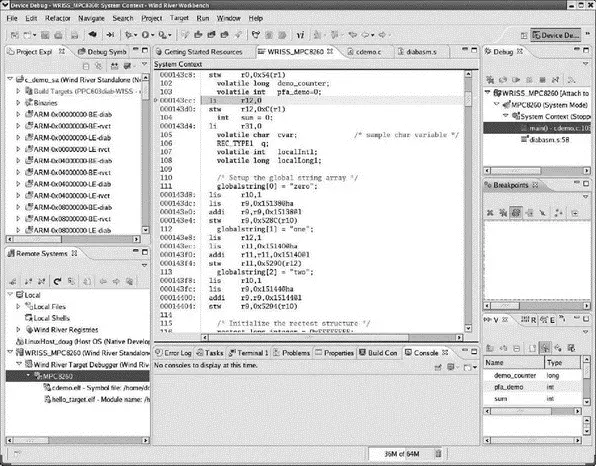The height and width of the screenshot is (466, 596).
Task: Click Collapse All icon in Project Explorer
Action: click(86, 66)
